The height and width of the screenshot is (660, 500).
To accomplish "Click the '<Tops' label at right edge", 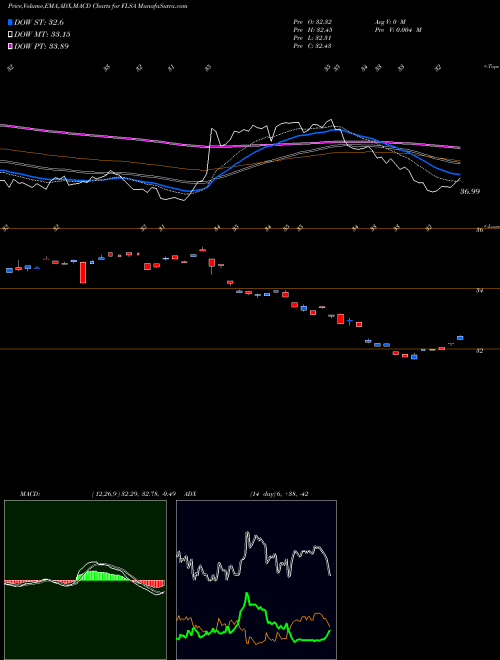I will (491, 67).
